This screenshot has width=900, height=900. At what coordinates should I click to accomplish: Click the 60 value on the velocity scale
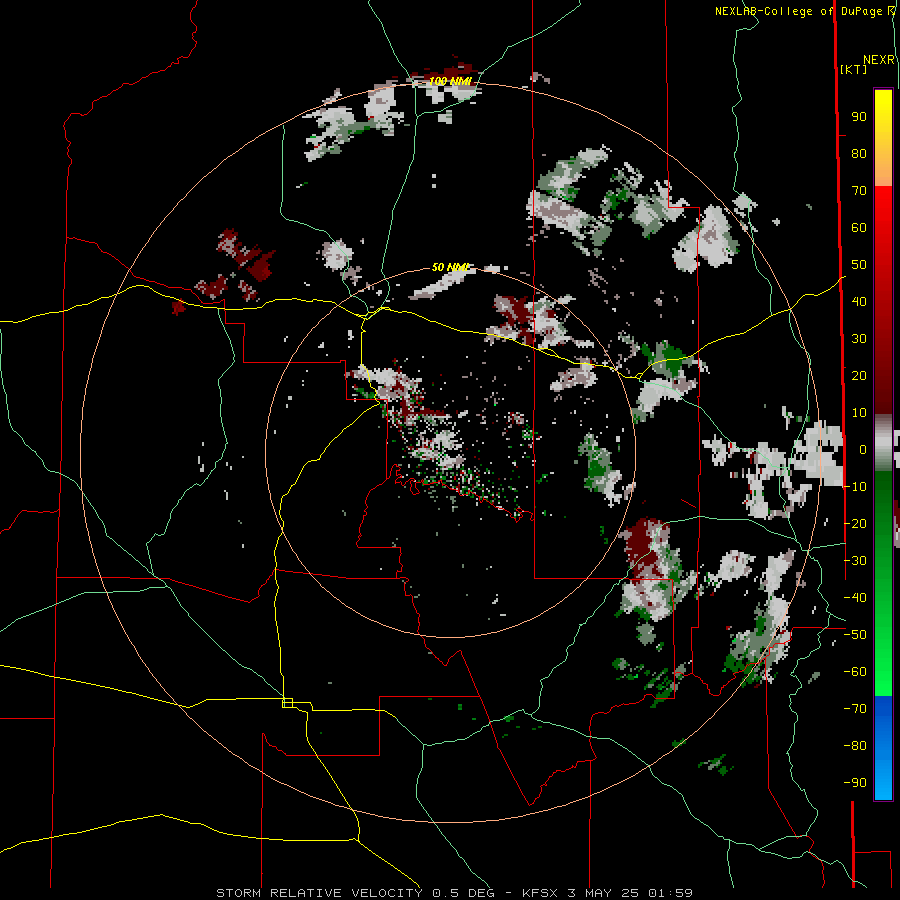859,228
